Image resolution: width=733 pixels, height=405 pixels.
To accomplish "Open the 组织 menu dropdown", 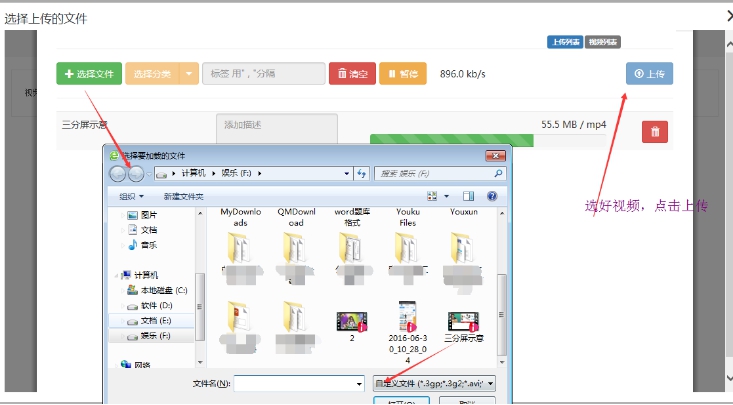I will (132, 196).
